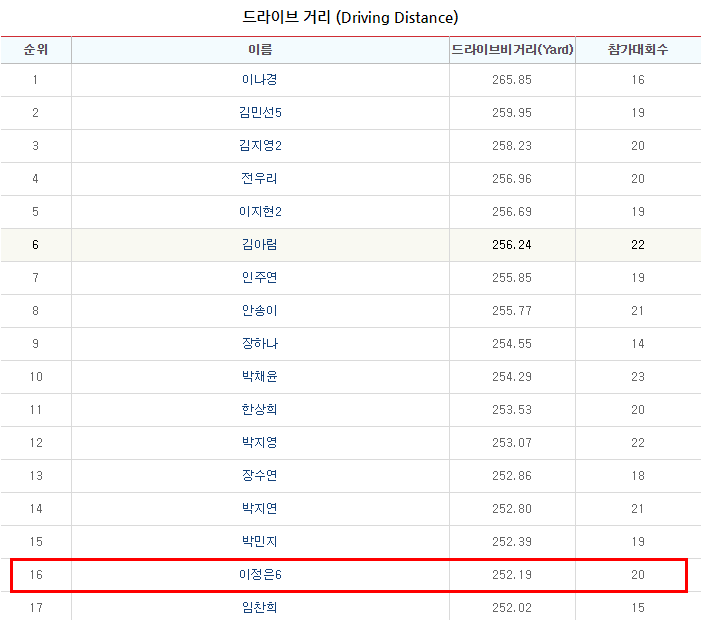The width and height of the screenshot is (704, 620).
Task: Select distance value 254.55
Action: click(x=512, y=344)
